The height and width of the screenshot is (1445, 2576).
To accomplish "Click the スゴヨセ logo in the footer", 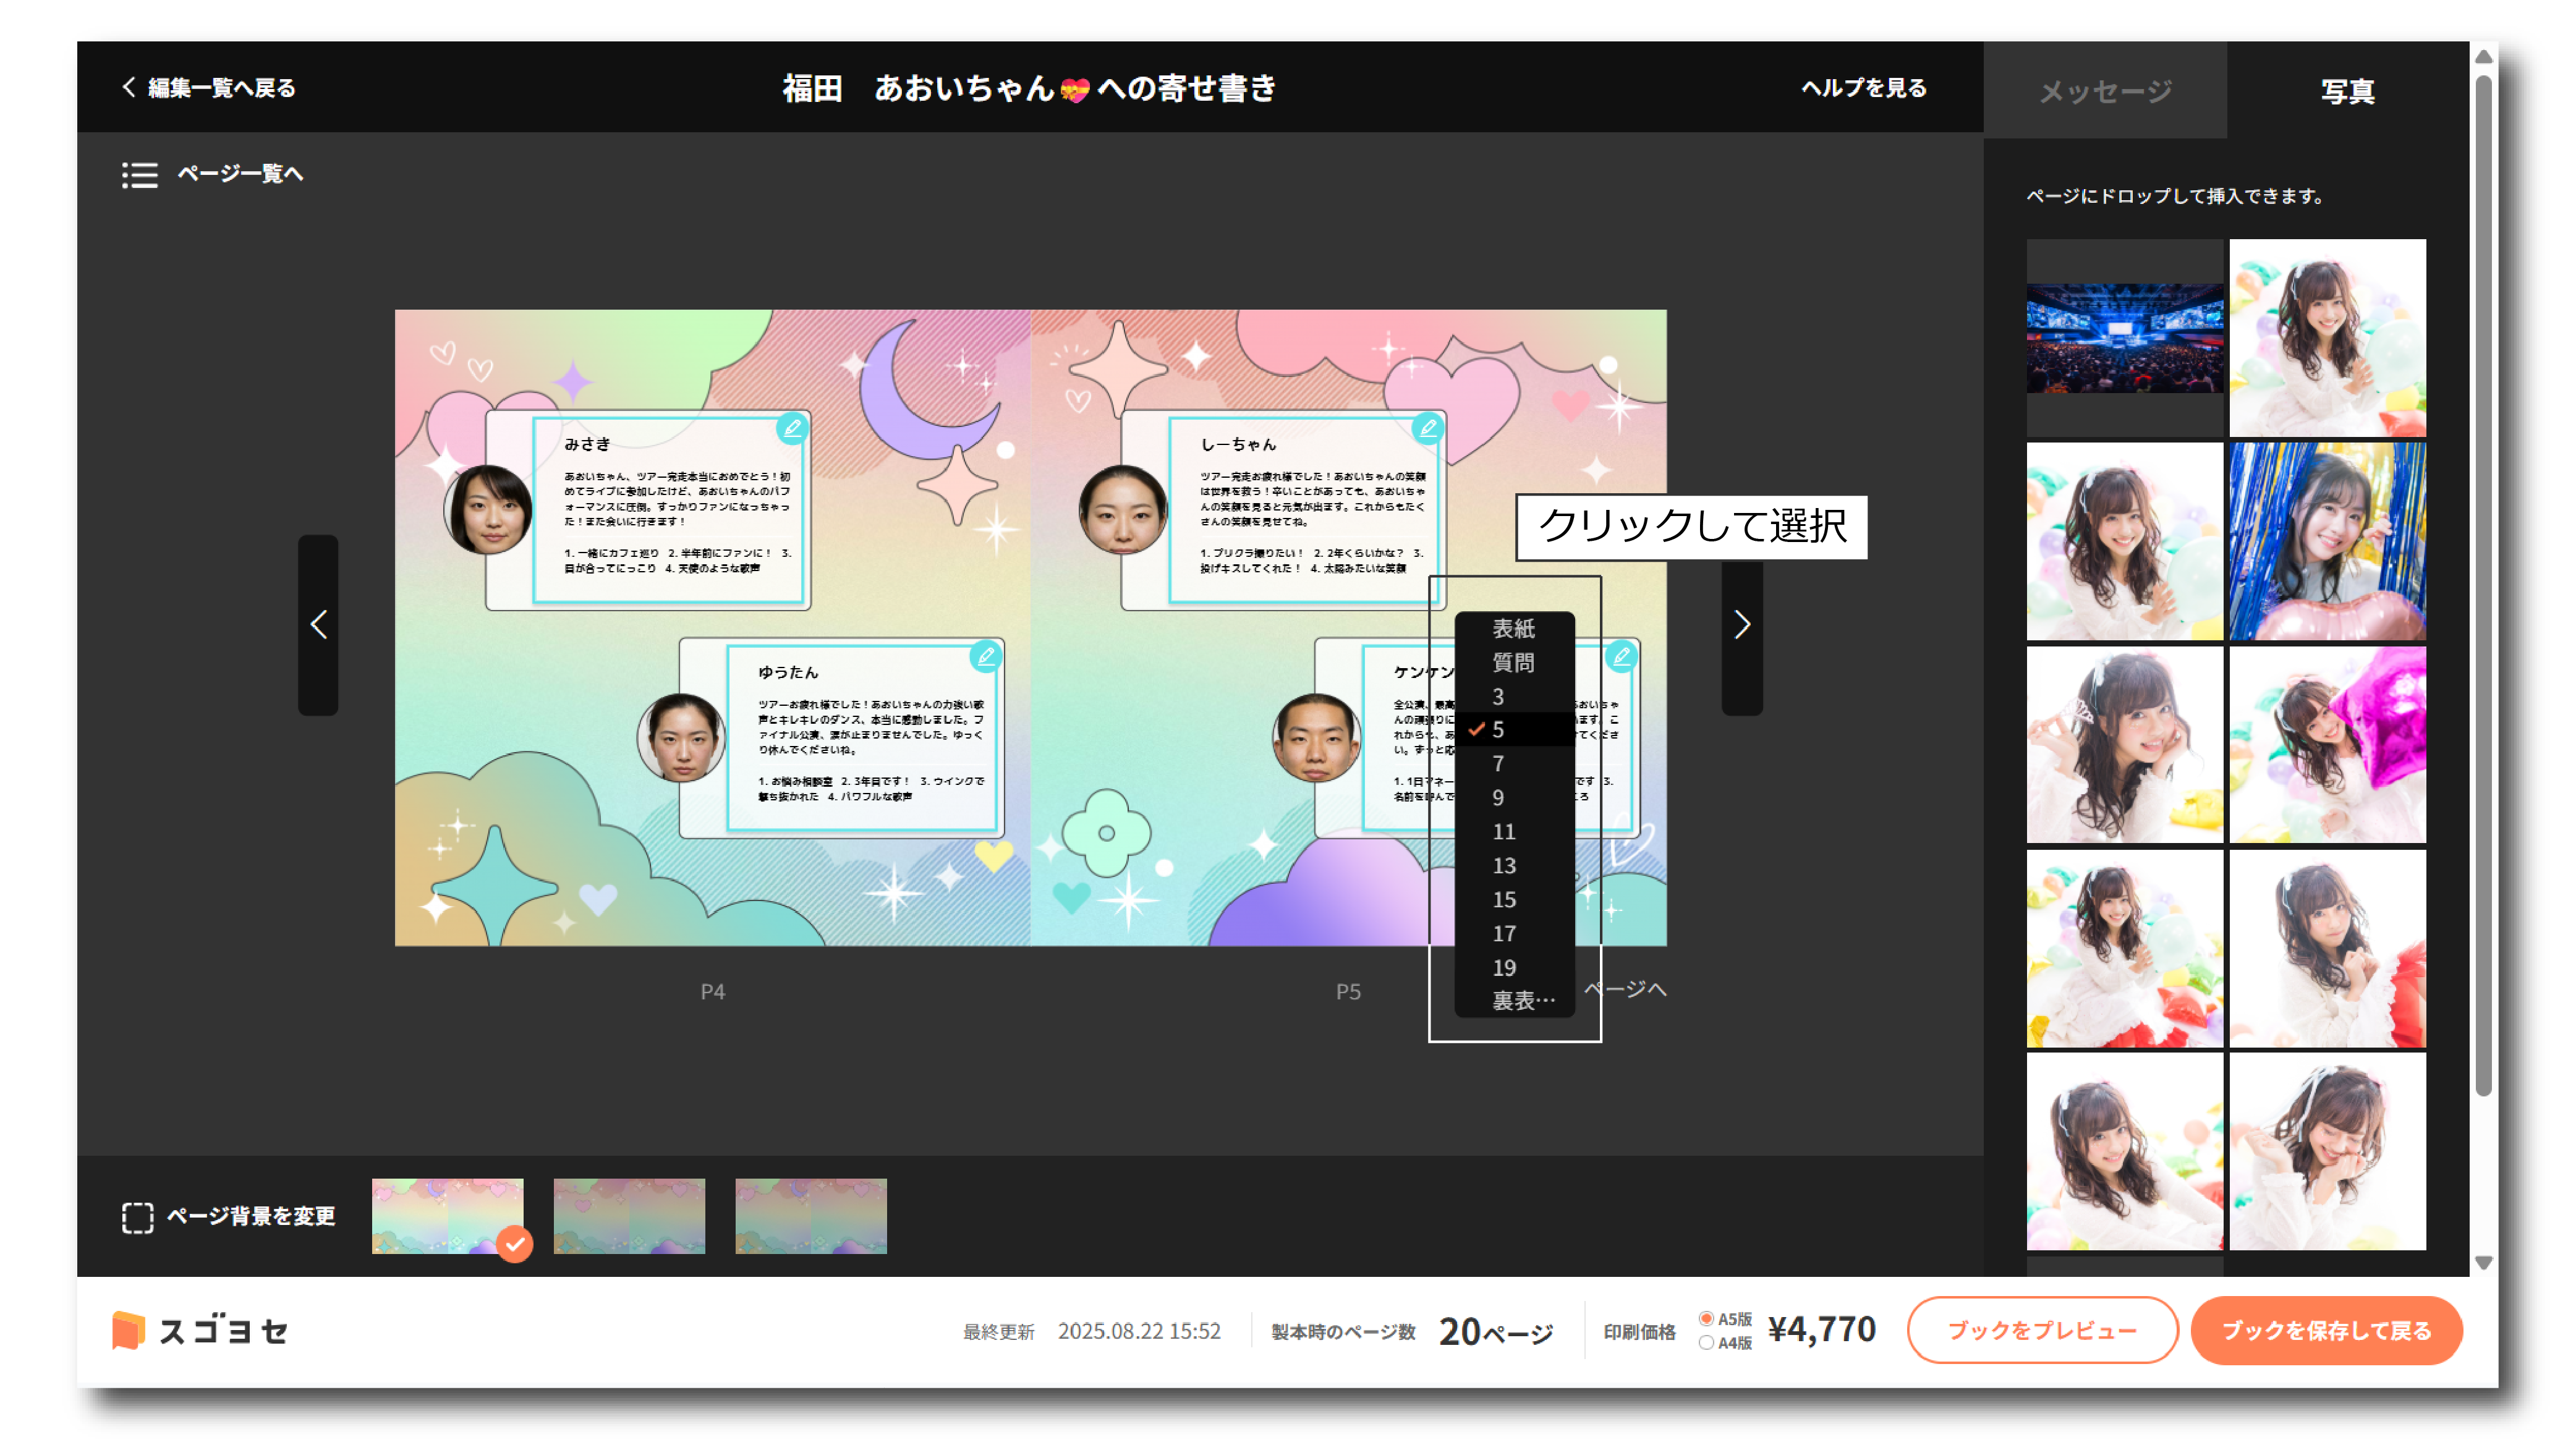I will coord(200,1331).
